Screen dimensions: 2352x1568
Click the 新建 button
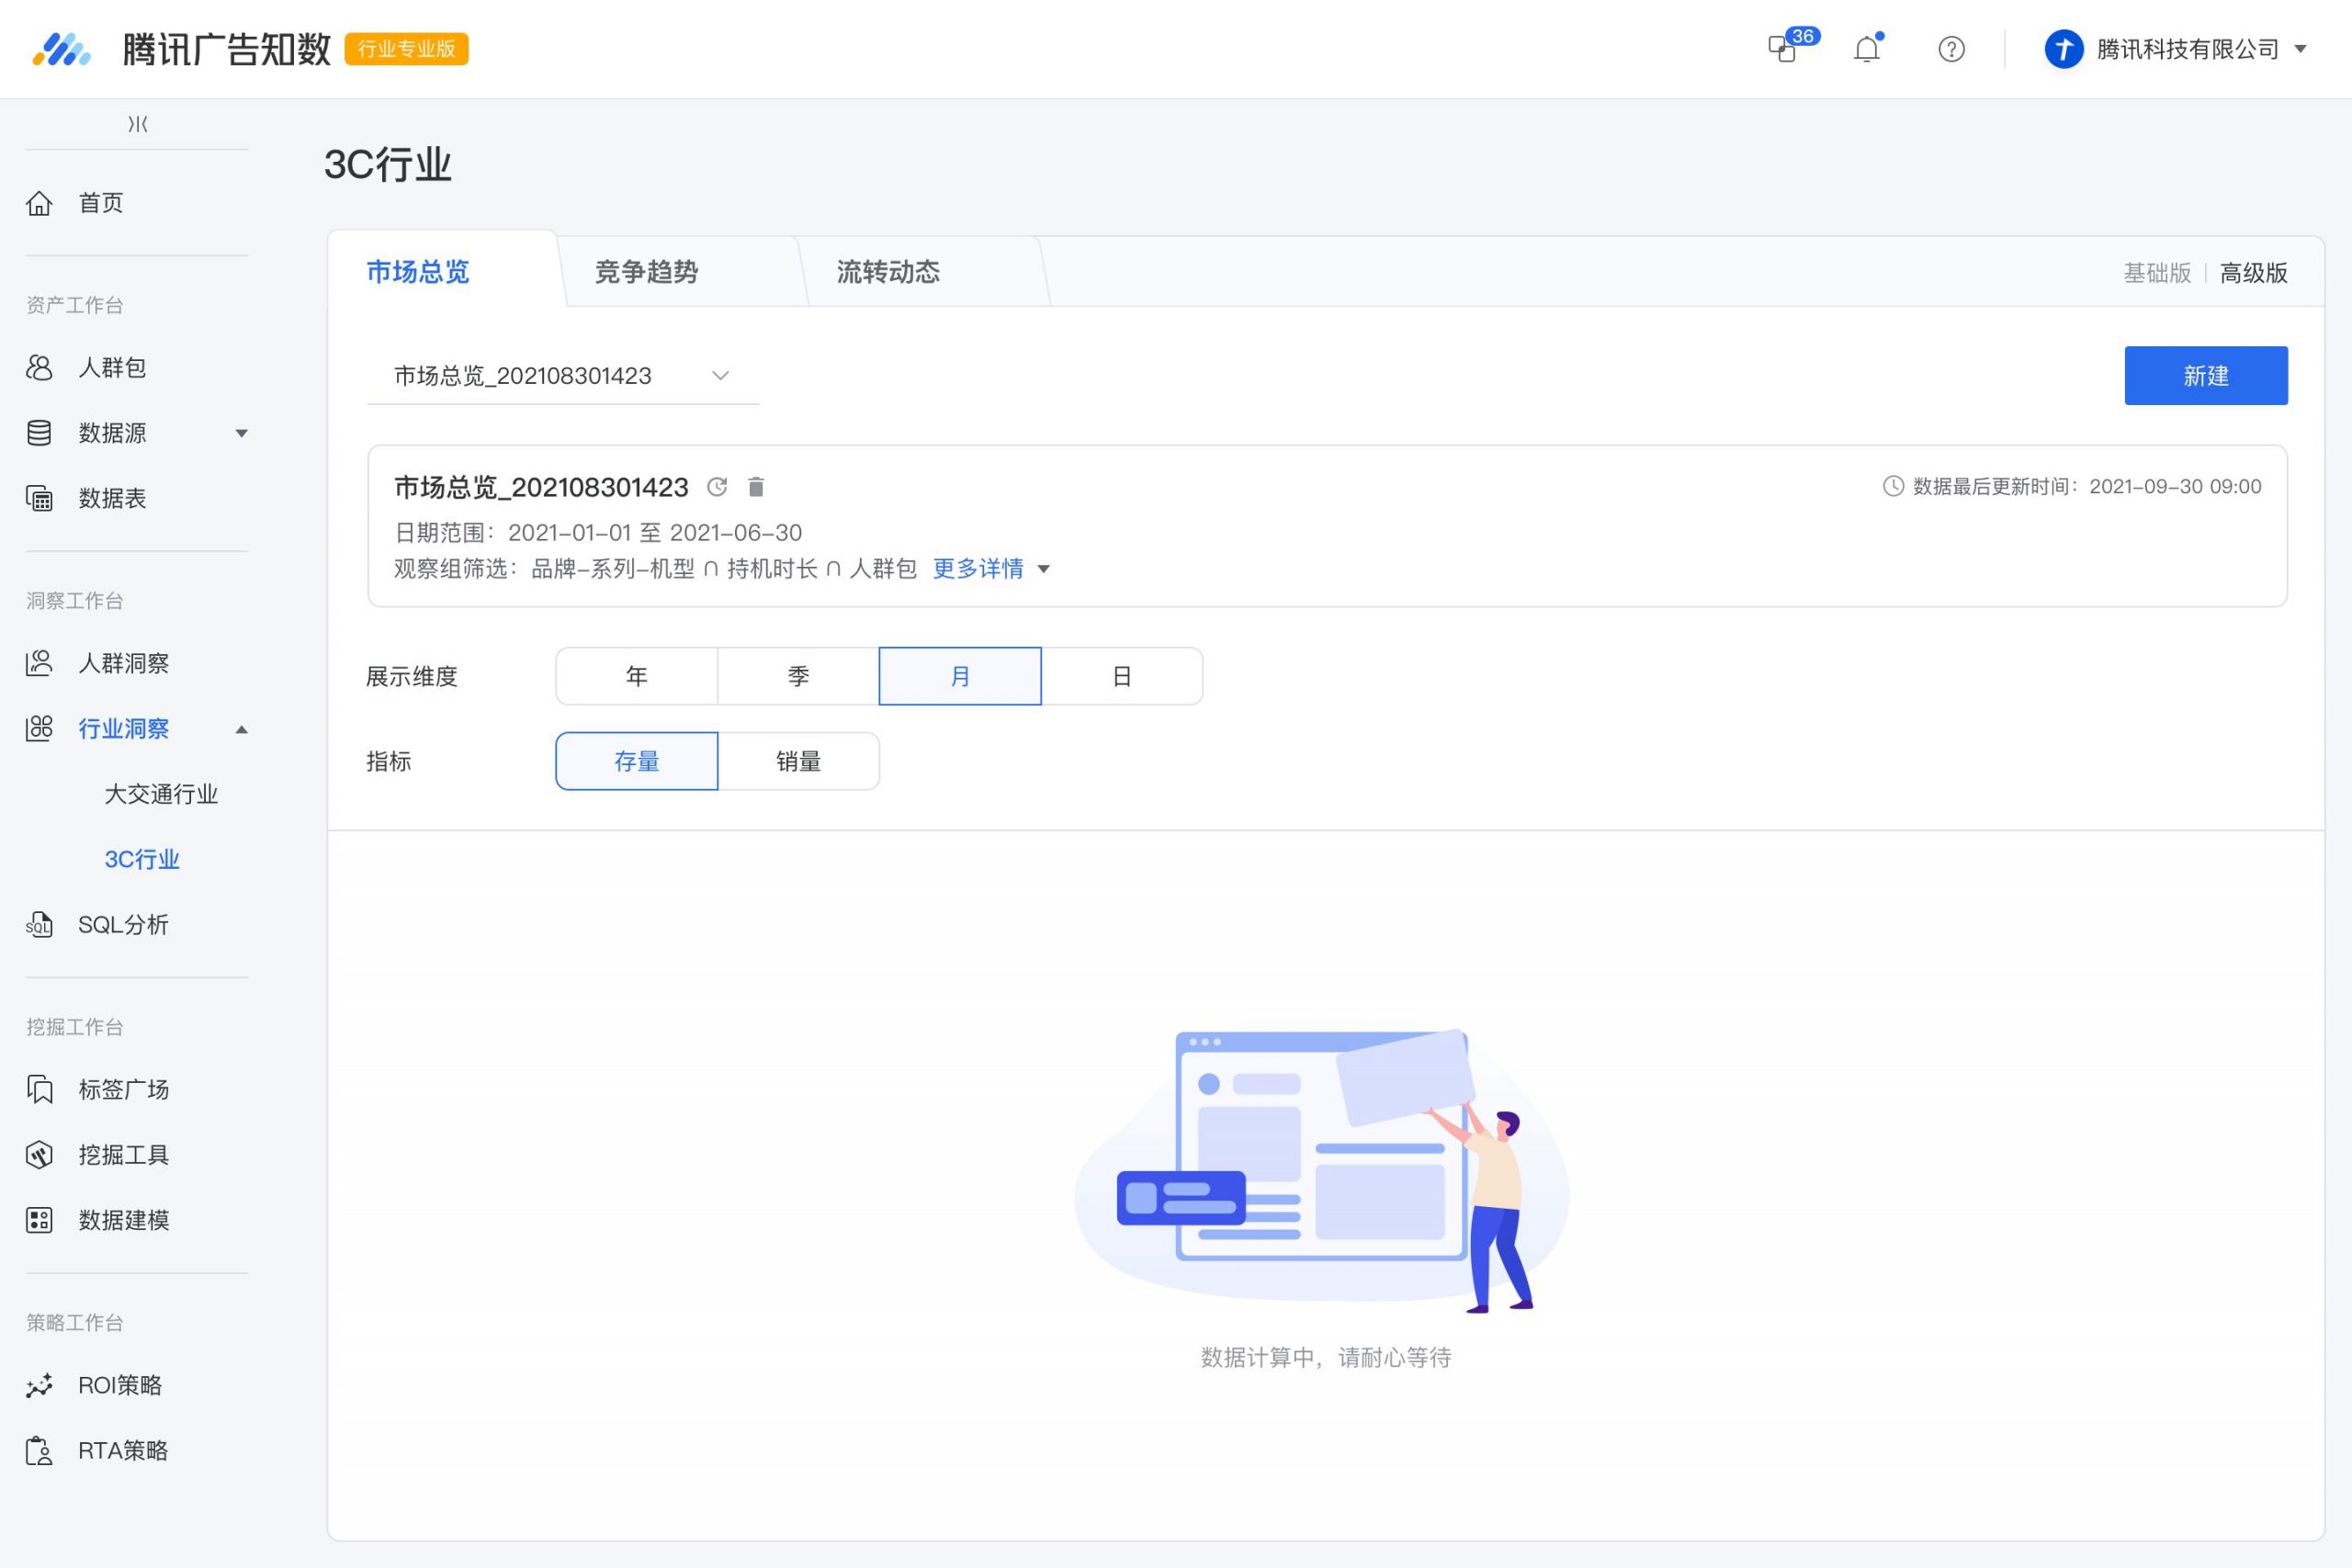tap(2206, 376)
